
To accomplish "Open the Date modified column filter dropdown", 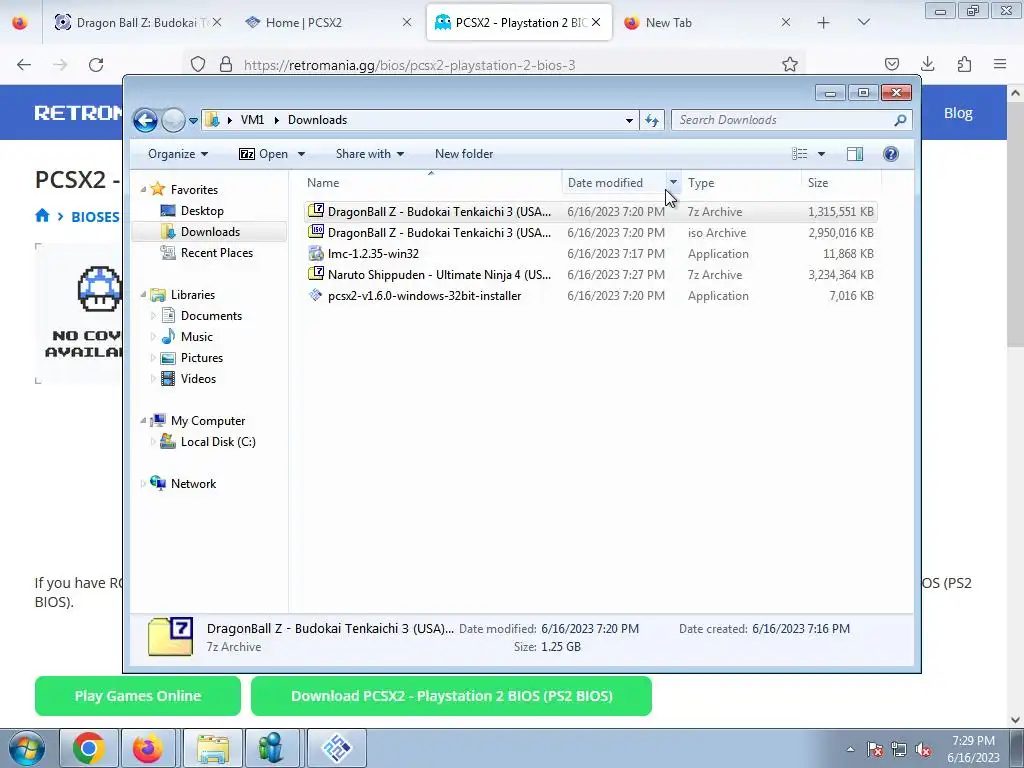I will click(673, 183).
